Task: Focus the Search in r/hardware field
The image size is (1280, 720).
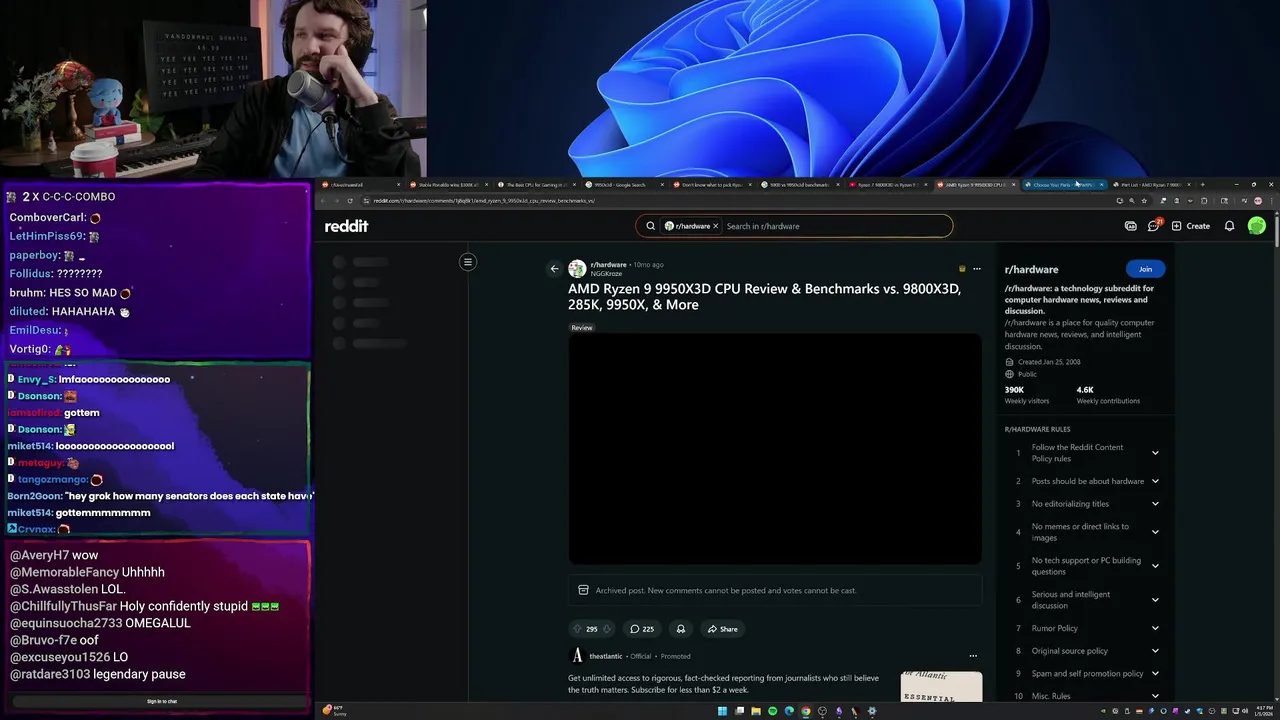Action: 835,226
